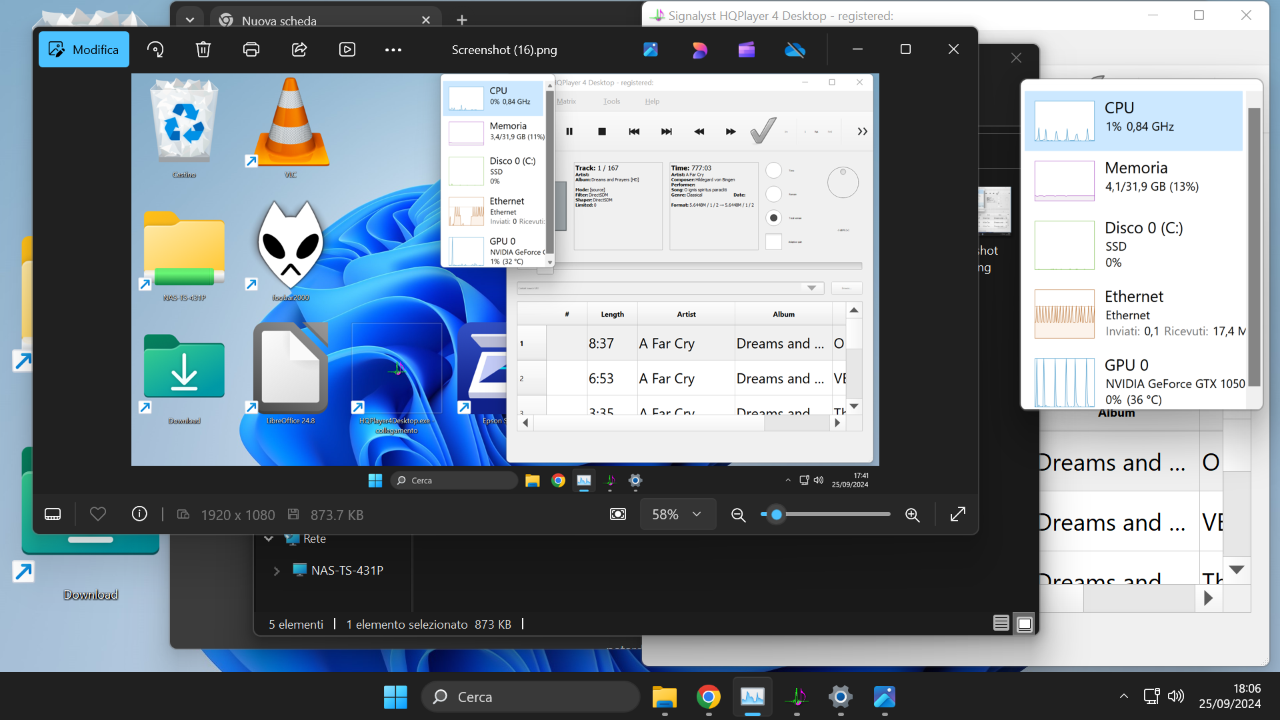Open the three-dots more options menu
The width and height of the screenshot is (1280, 720).
tap(393, 49)
